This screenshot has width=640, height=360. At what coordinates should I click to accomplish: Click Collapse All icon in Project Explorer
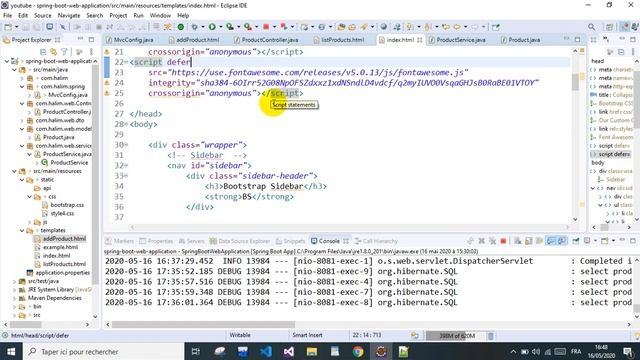43,52
